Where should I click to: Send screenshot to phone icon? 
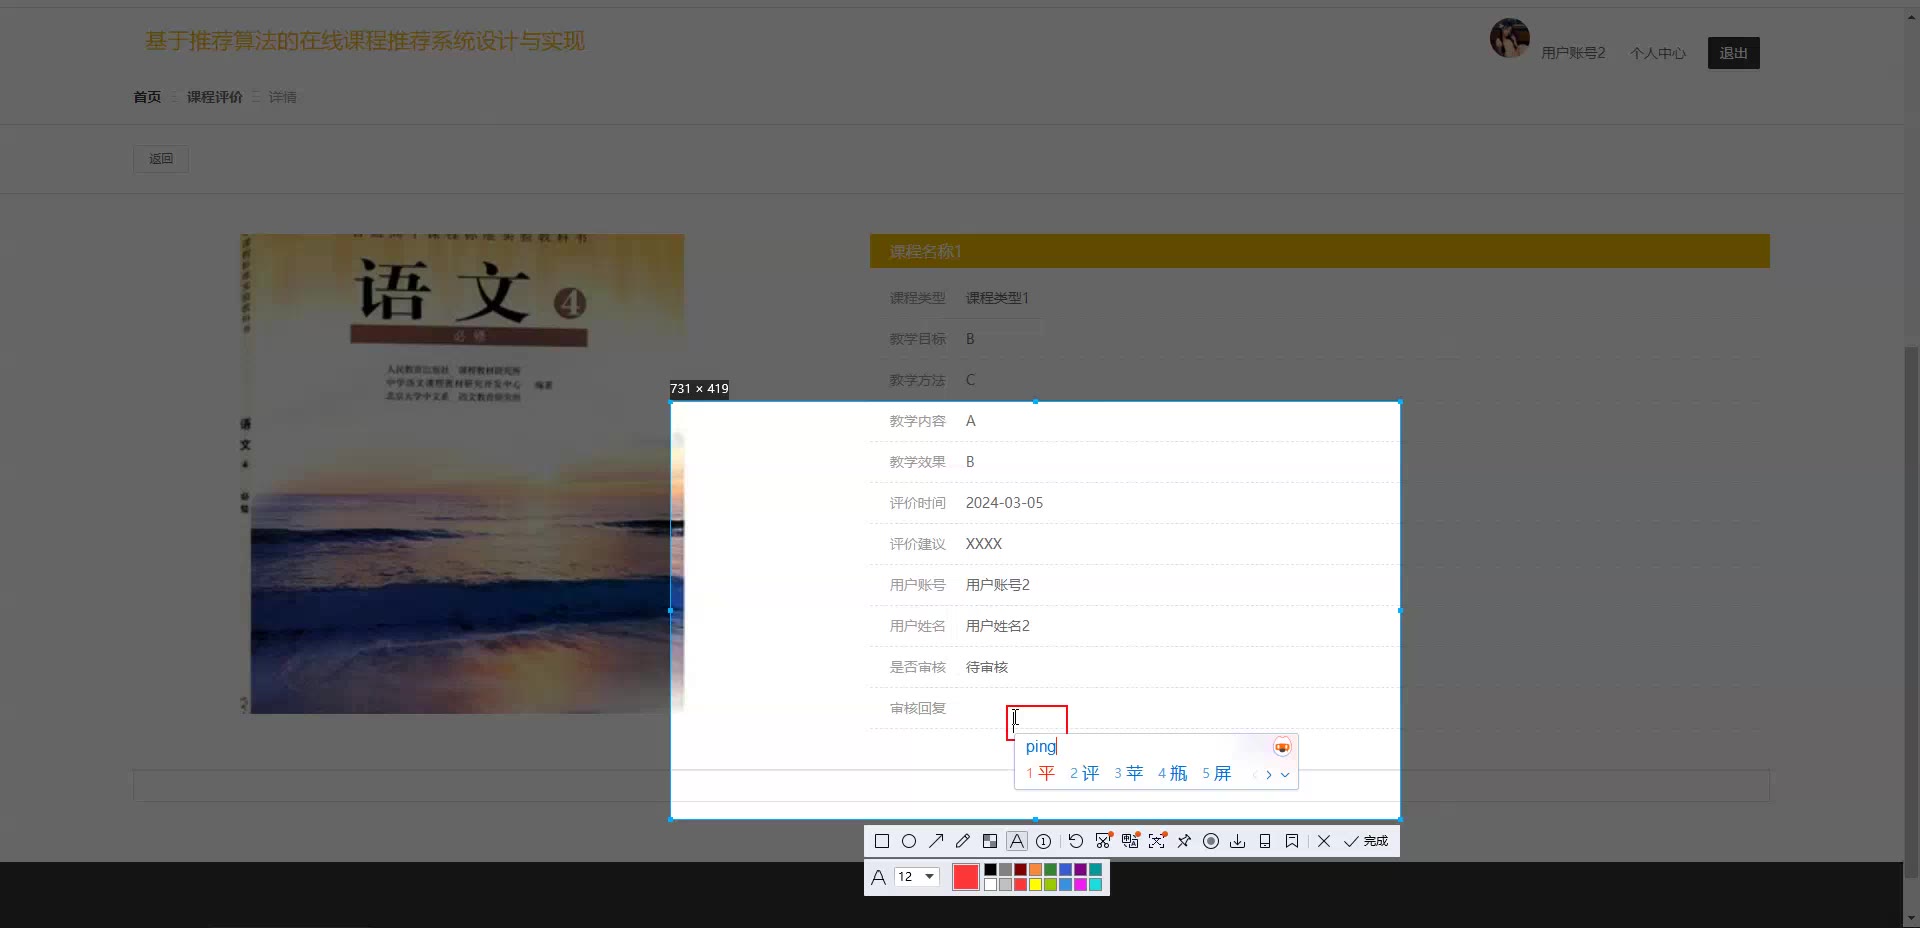tap(1265, 841)
